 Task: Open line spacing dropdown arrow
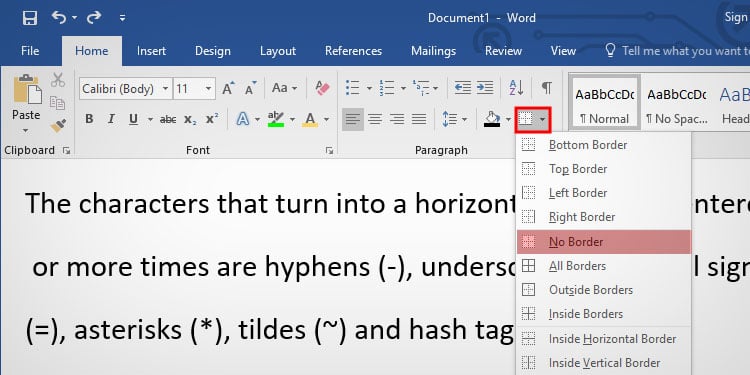point(464,119)
